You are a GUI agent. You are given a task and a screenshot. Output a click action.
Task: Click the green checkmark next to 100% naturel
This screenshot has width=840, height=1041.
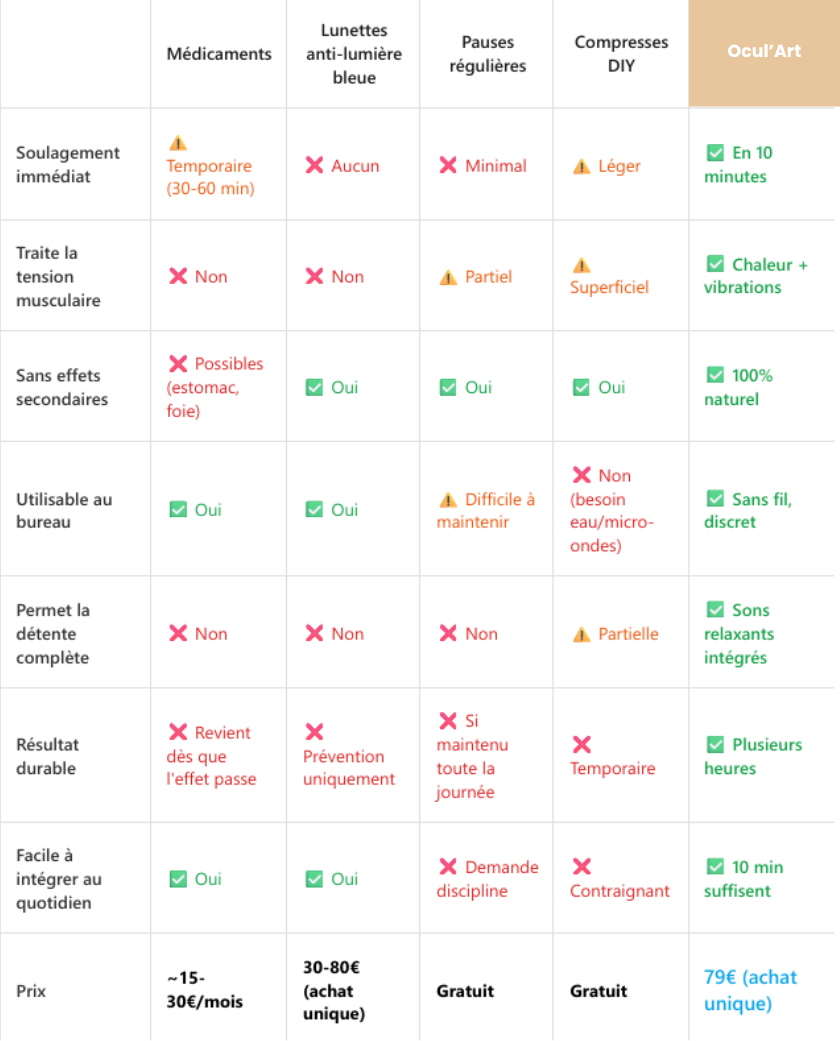pos(715,375)
